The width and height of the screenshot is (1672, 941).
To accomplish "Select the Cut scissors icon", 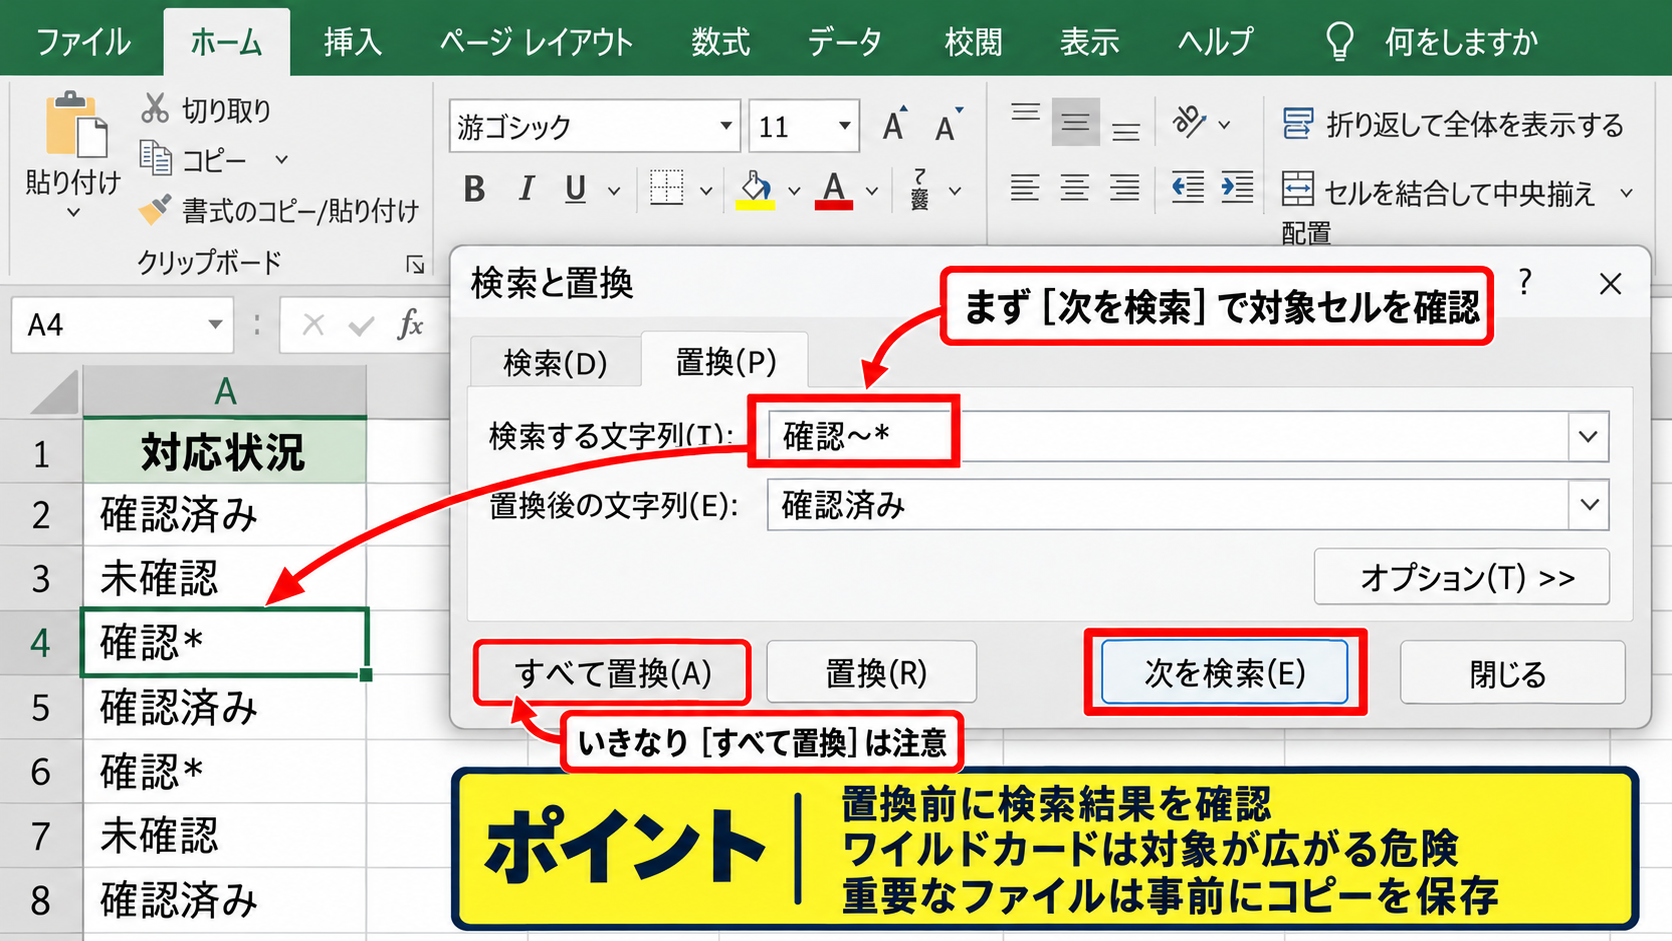I will [x=155, y=108].
